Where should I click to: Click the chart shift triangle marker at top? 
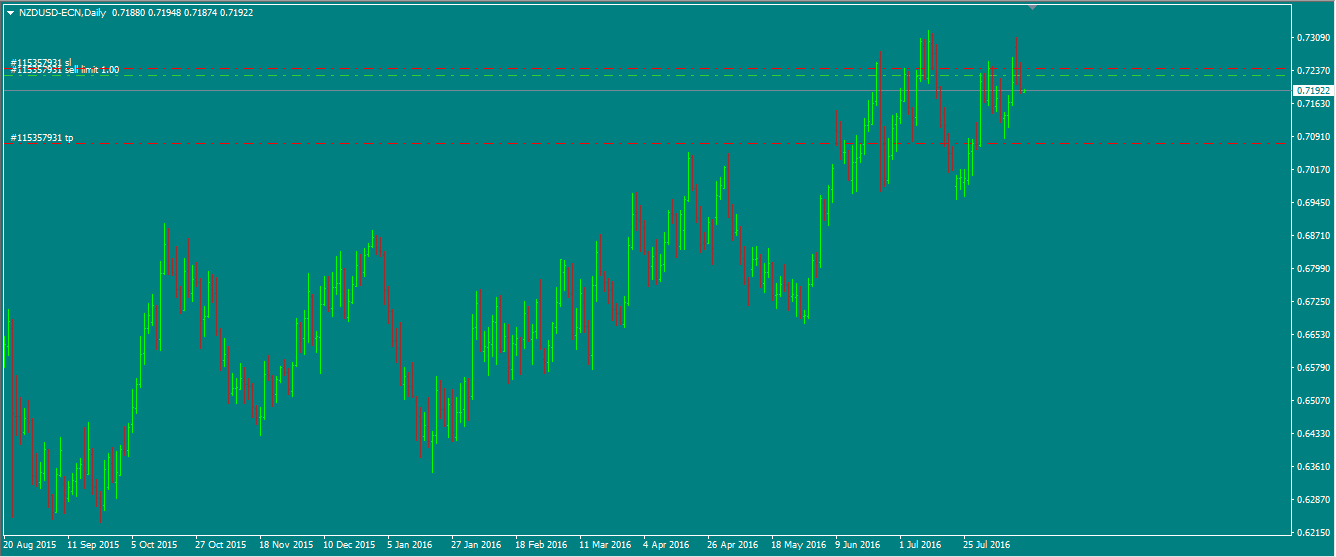tap(1033, 7)
